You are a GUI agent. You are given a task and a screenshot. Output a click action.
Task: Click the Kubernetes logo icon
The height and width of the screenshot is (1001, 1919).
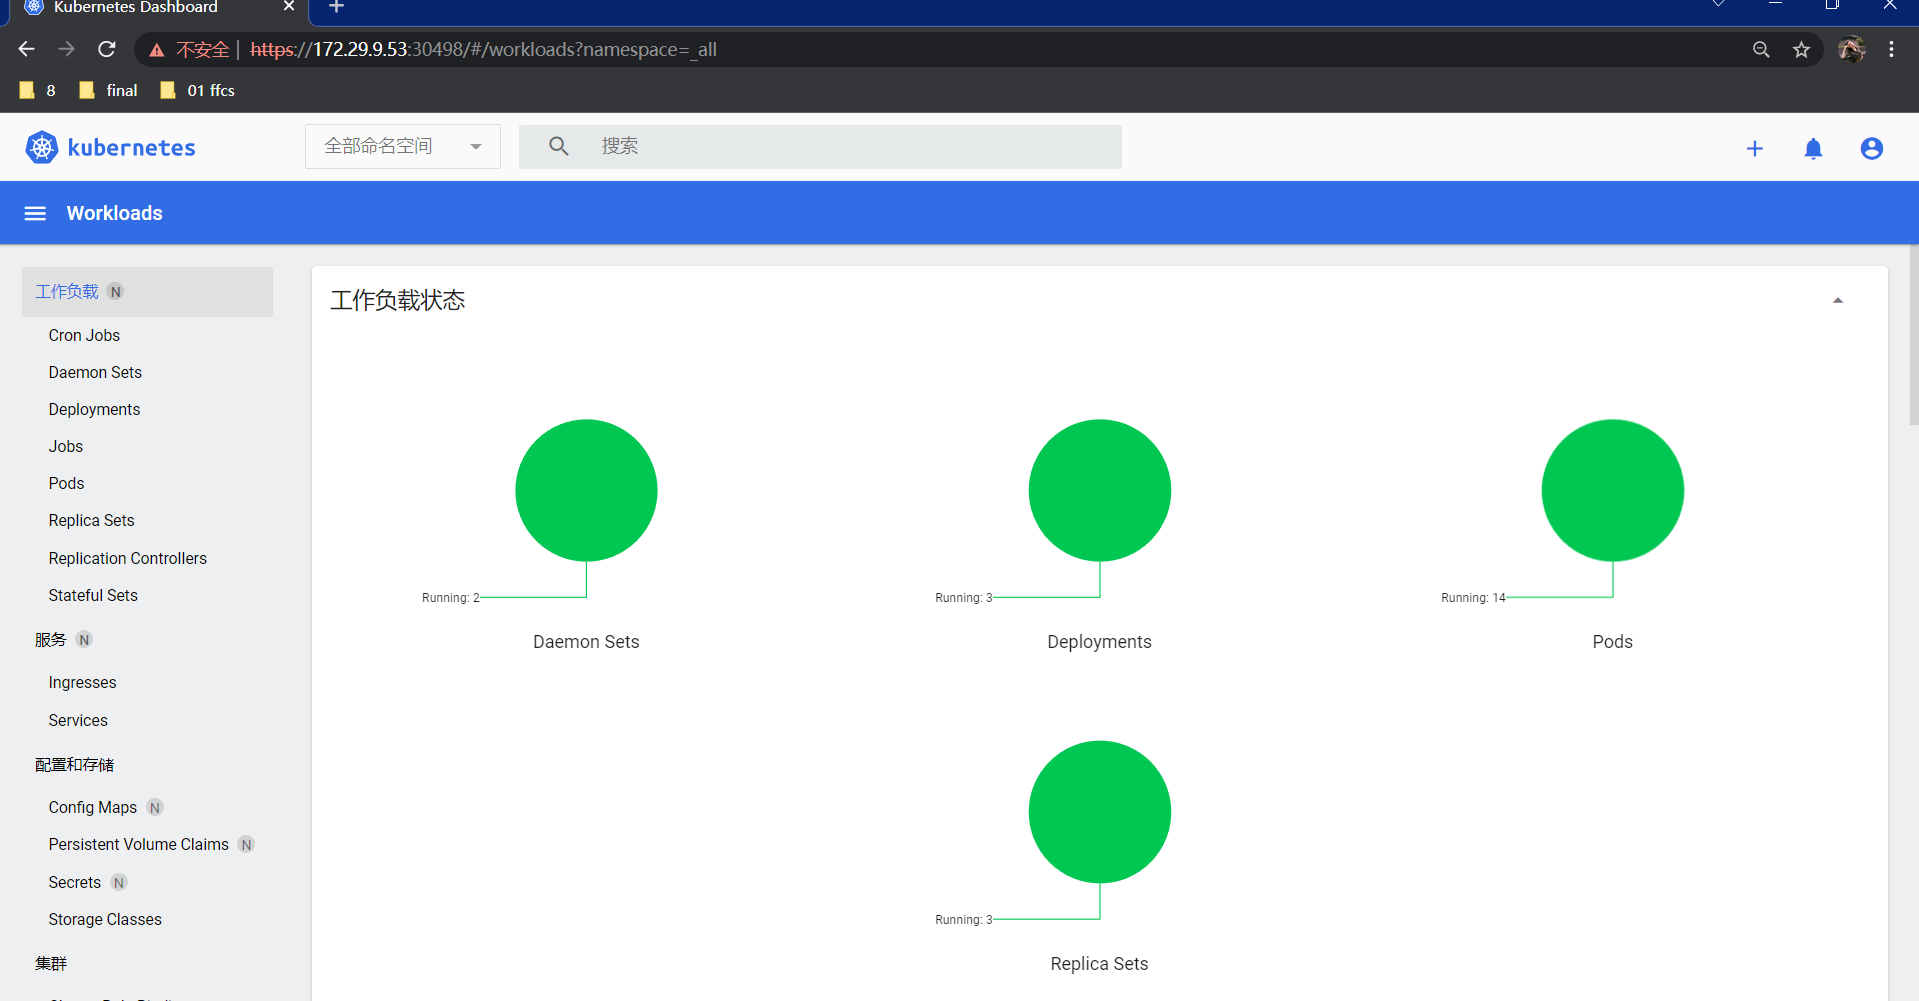42,148
